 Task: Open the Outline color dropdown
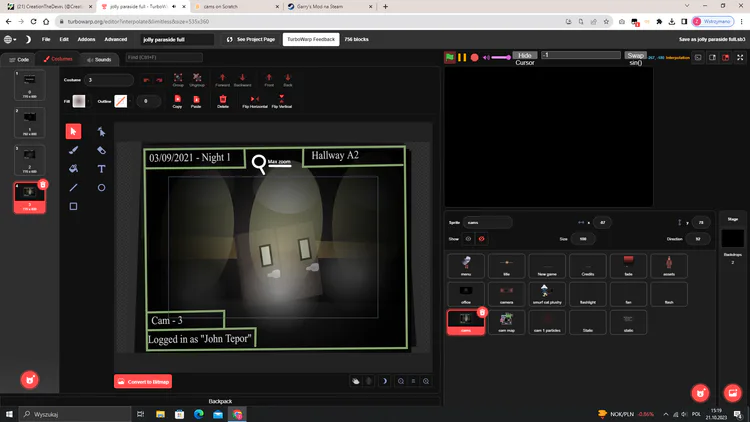(130, 101)
